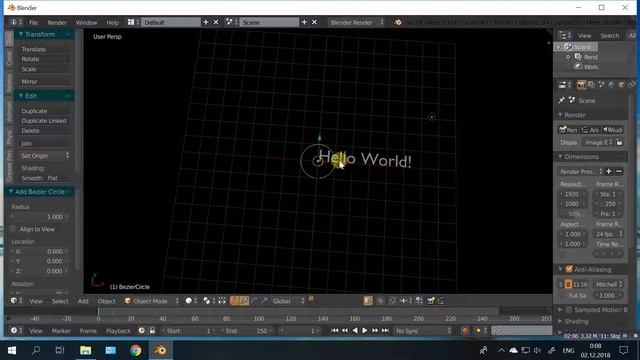Open the Render Presets dropdown
The image size is (640, 360).
pyautogui.click(x=580, y=171)
